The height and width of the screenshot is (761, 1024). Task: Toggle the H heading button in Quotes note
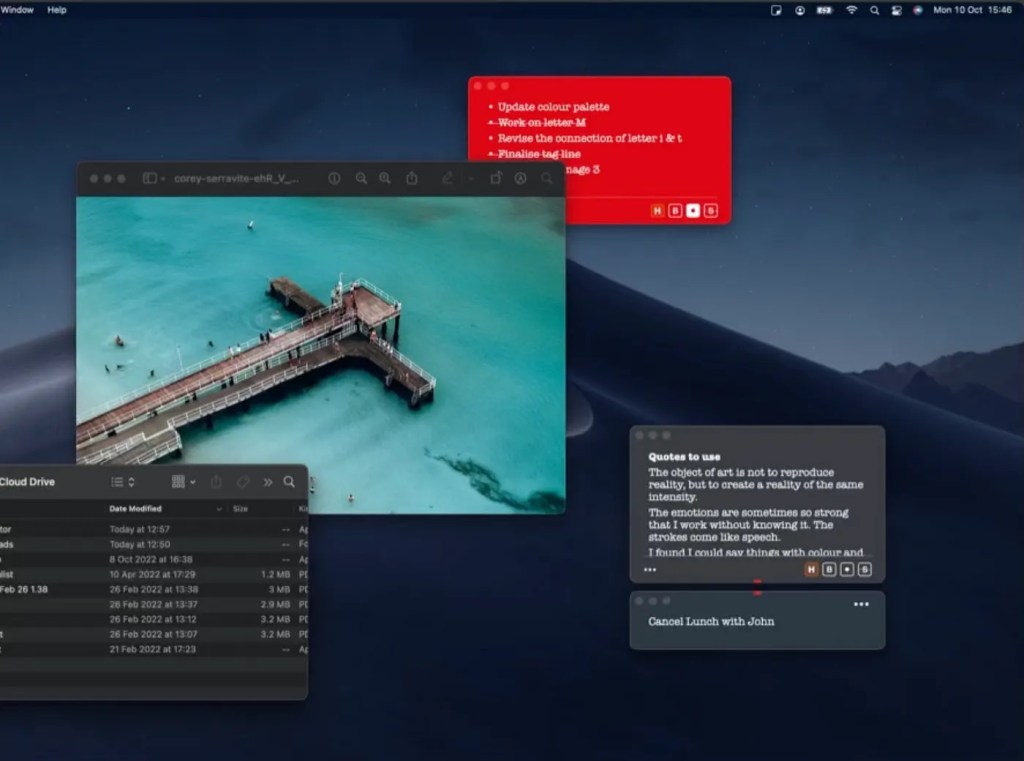tap(811, 570)
